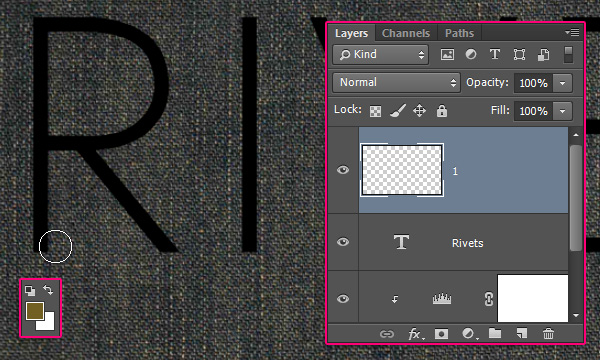Open the Kind filter dropdown
The width and height of the screenshot is (600, 360).
pyautogui.click(x=380, y=54)
